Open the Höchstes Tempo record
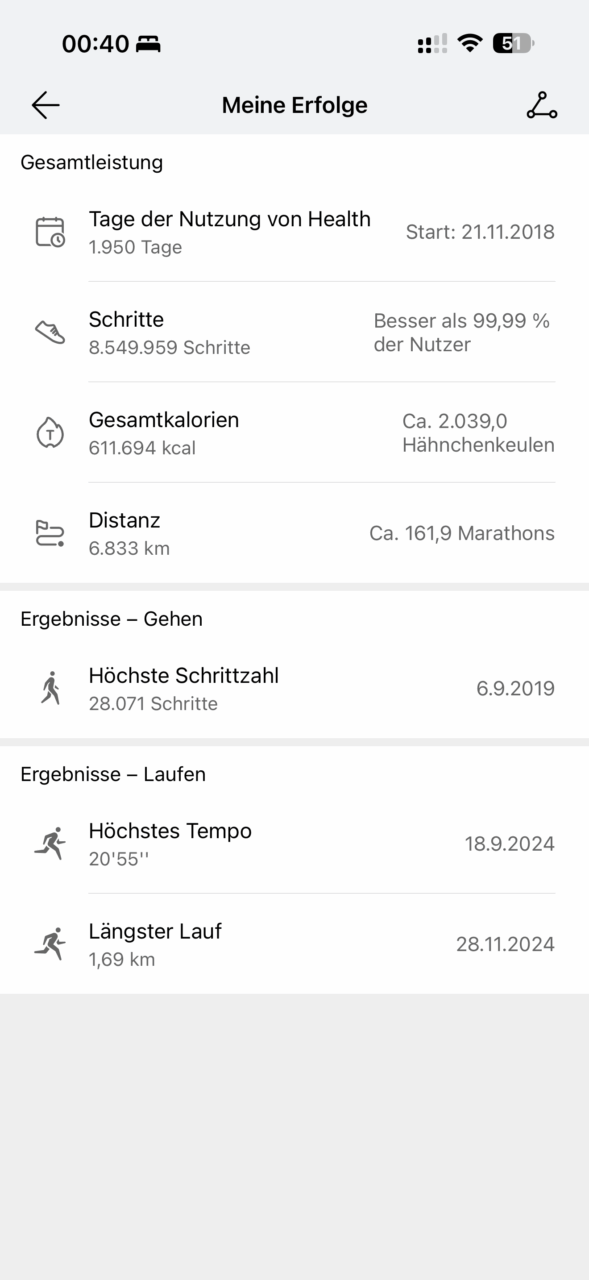Viewport: 589px width, 1280px height. pyautogui.click(x=294, y=844)
